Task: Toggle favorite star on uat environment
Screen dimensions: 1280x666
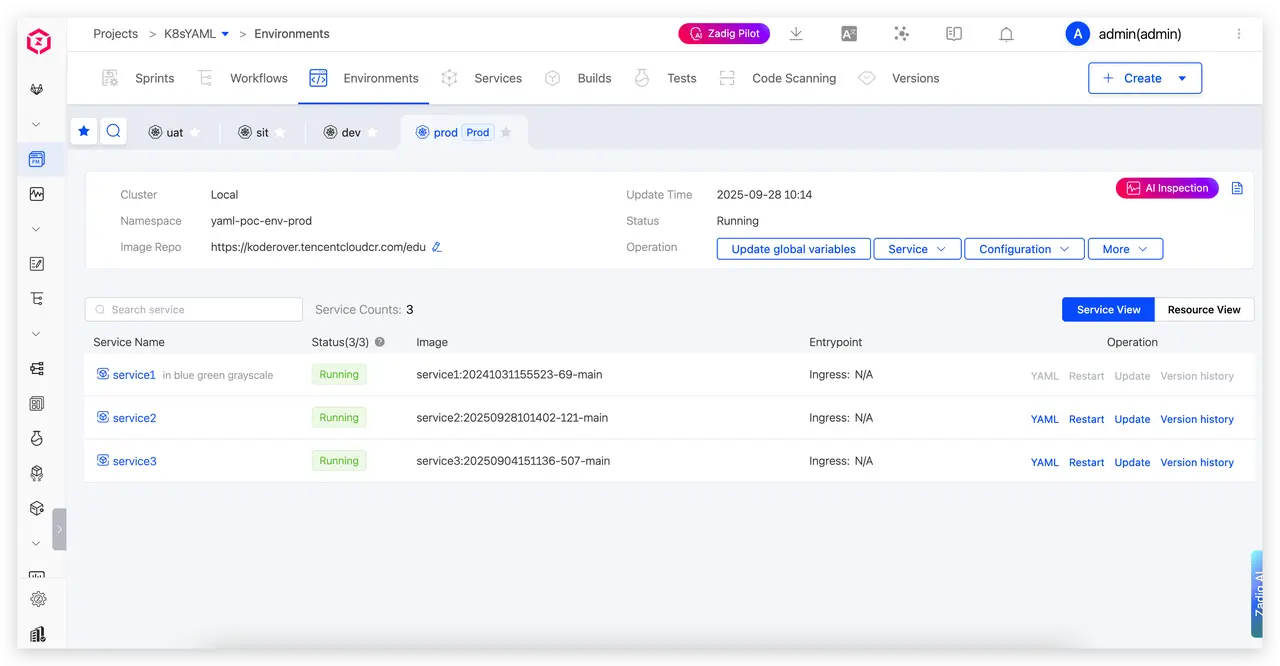Action: [195, 132]
